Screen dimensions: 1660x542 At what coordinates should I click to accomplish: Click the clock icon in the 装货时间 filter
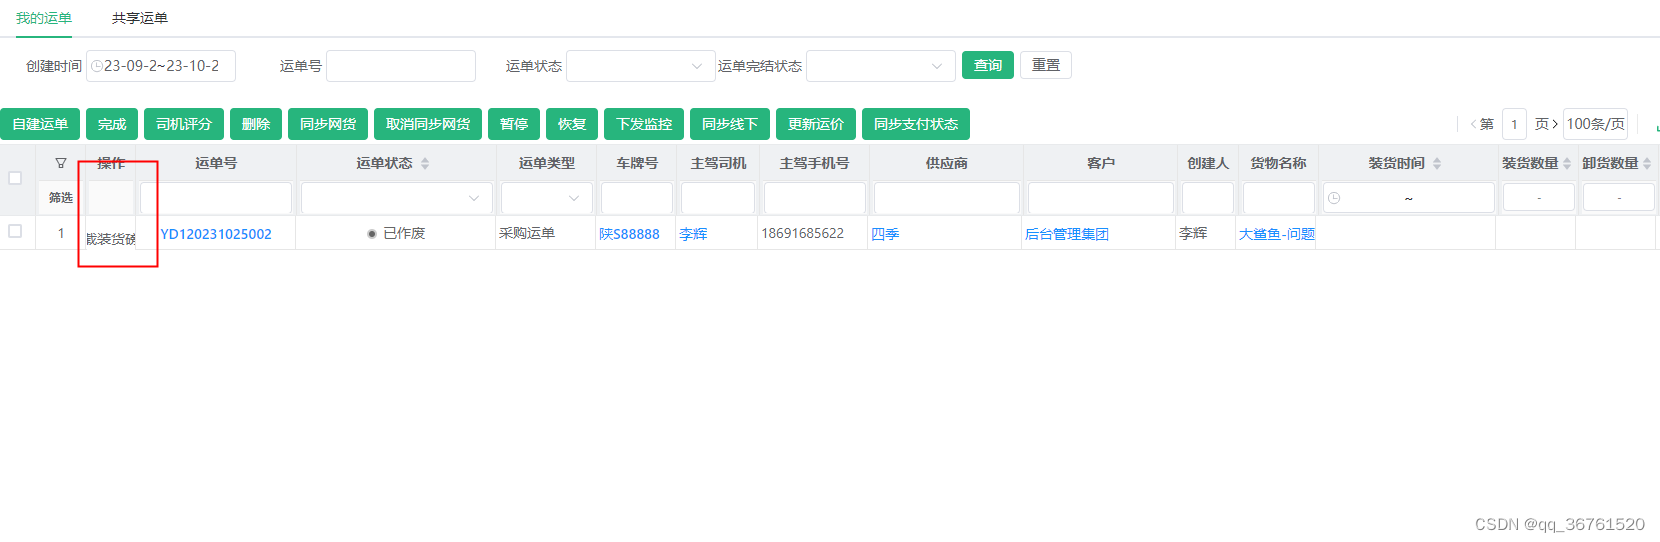1334,198
